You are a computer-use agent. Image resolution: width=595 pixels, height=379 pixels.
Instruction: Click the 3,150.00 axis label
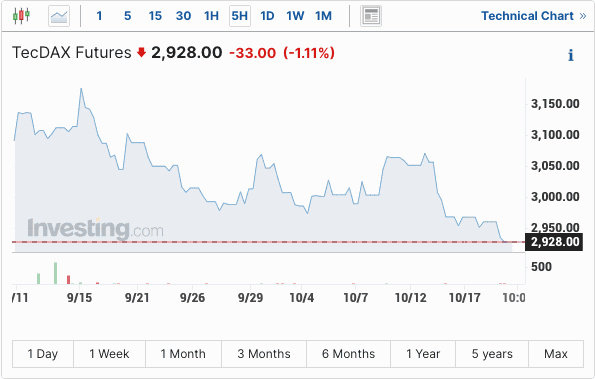click(x=555, y=104)
